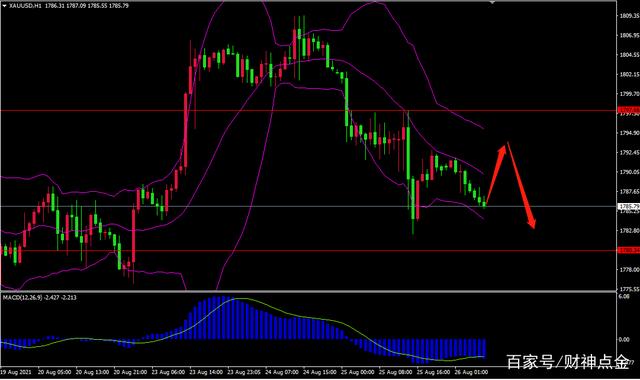
Task: Click the 25 Aug 08:00 time axis label
Action: tap(396, 372)
